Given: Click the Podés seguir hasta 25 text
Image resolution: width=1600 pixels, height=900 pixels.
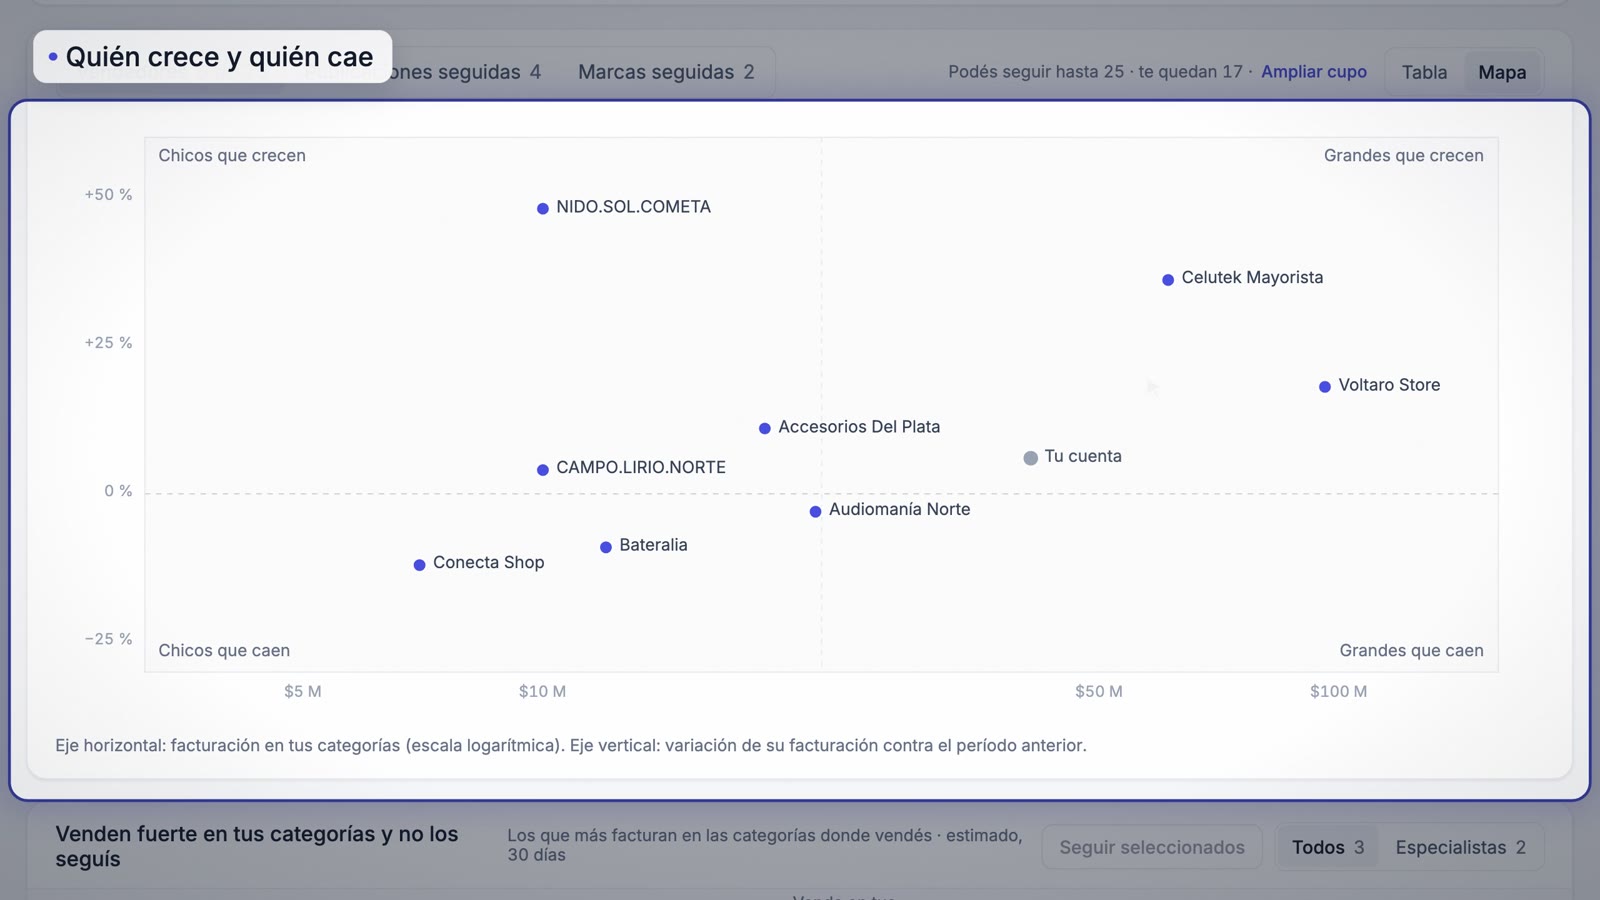Looking at the screenshot, I should [x=1036, y=72].
